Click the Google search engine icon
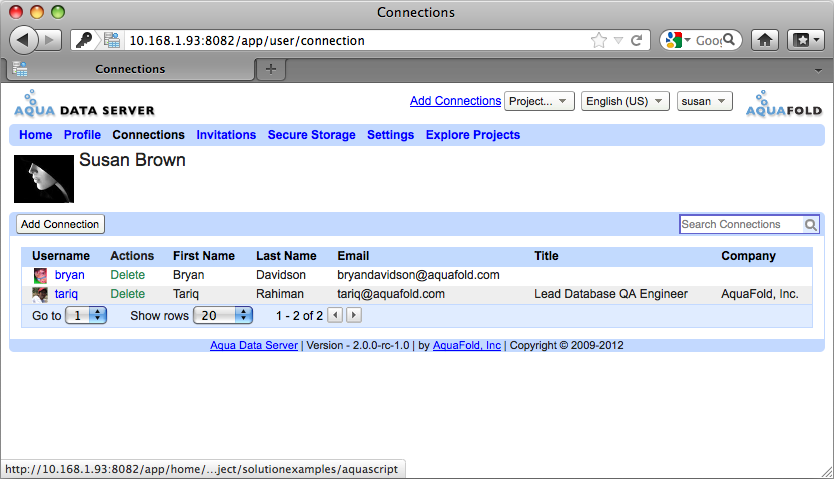The width and height of the screenshot is (834, 479). point(673,40)
